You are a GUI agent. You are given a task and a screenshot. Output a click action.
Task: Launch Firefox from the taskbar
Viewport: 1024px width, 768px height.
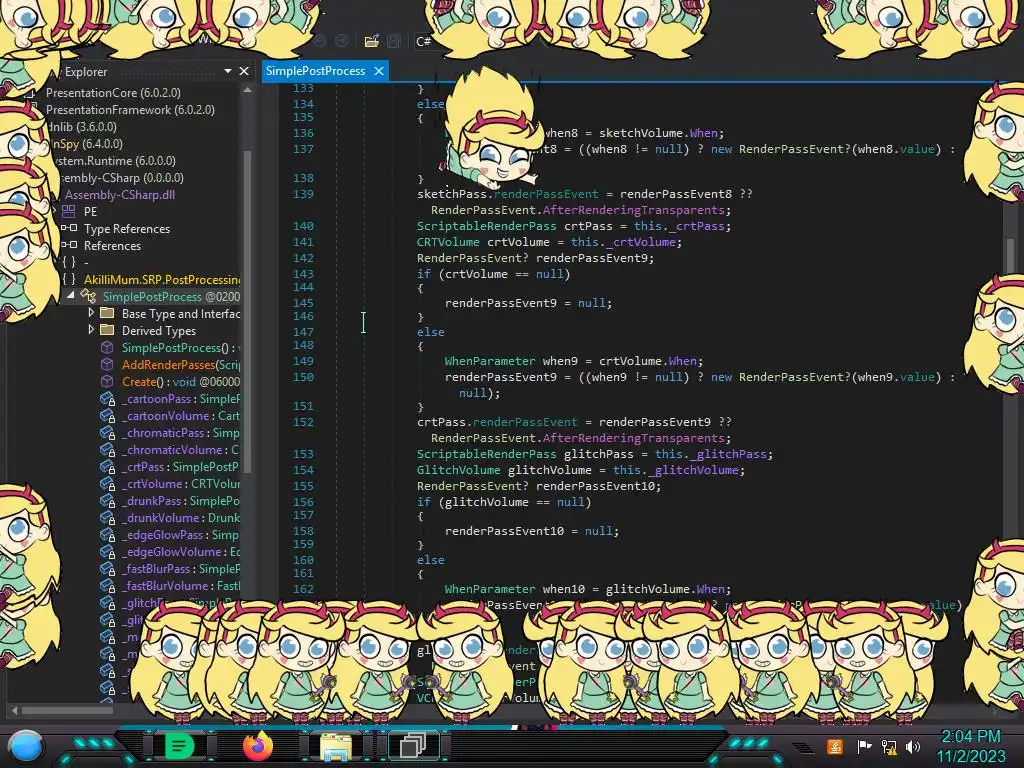click(x=258, y=745)
